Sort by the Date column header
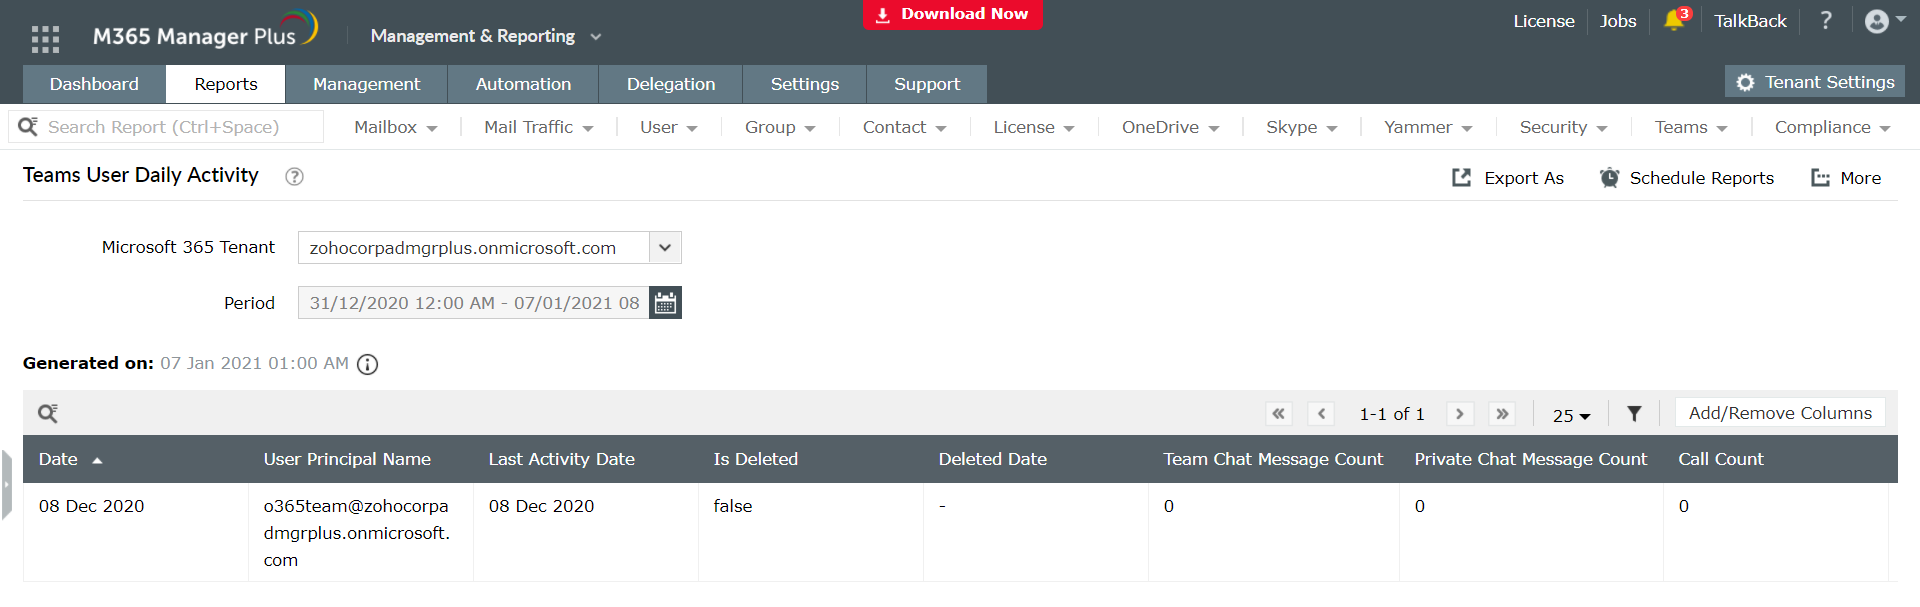Screen dimensions: 1920x607 point(58,459)
